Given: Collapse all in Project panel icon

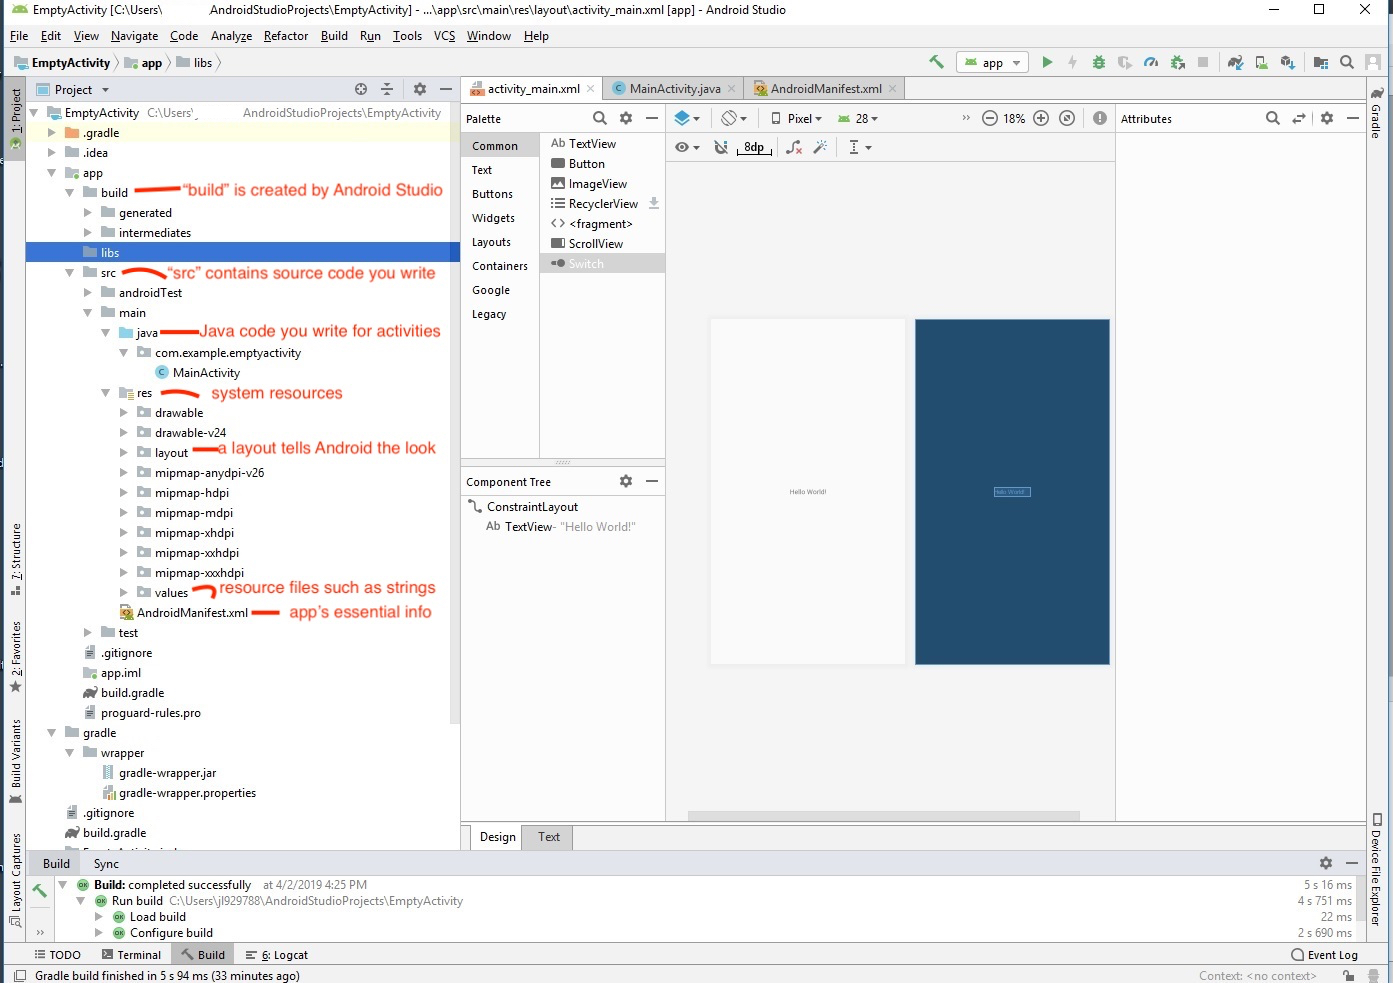Looking at the screenshot, I should click(x=387, y=89).
